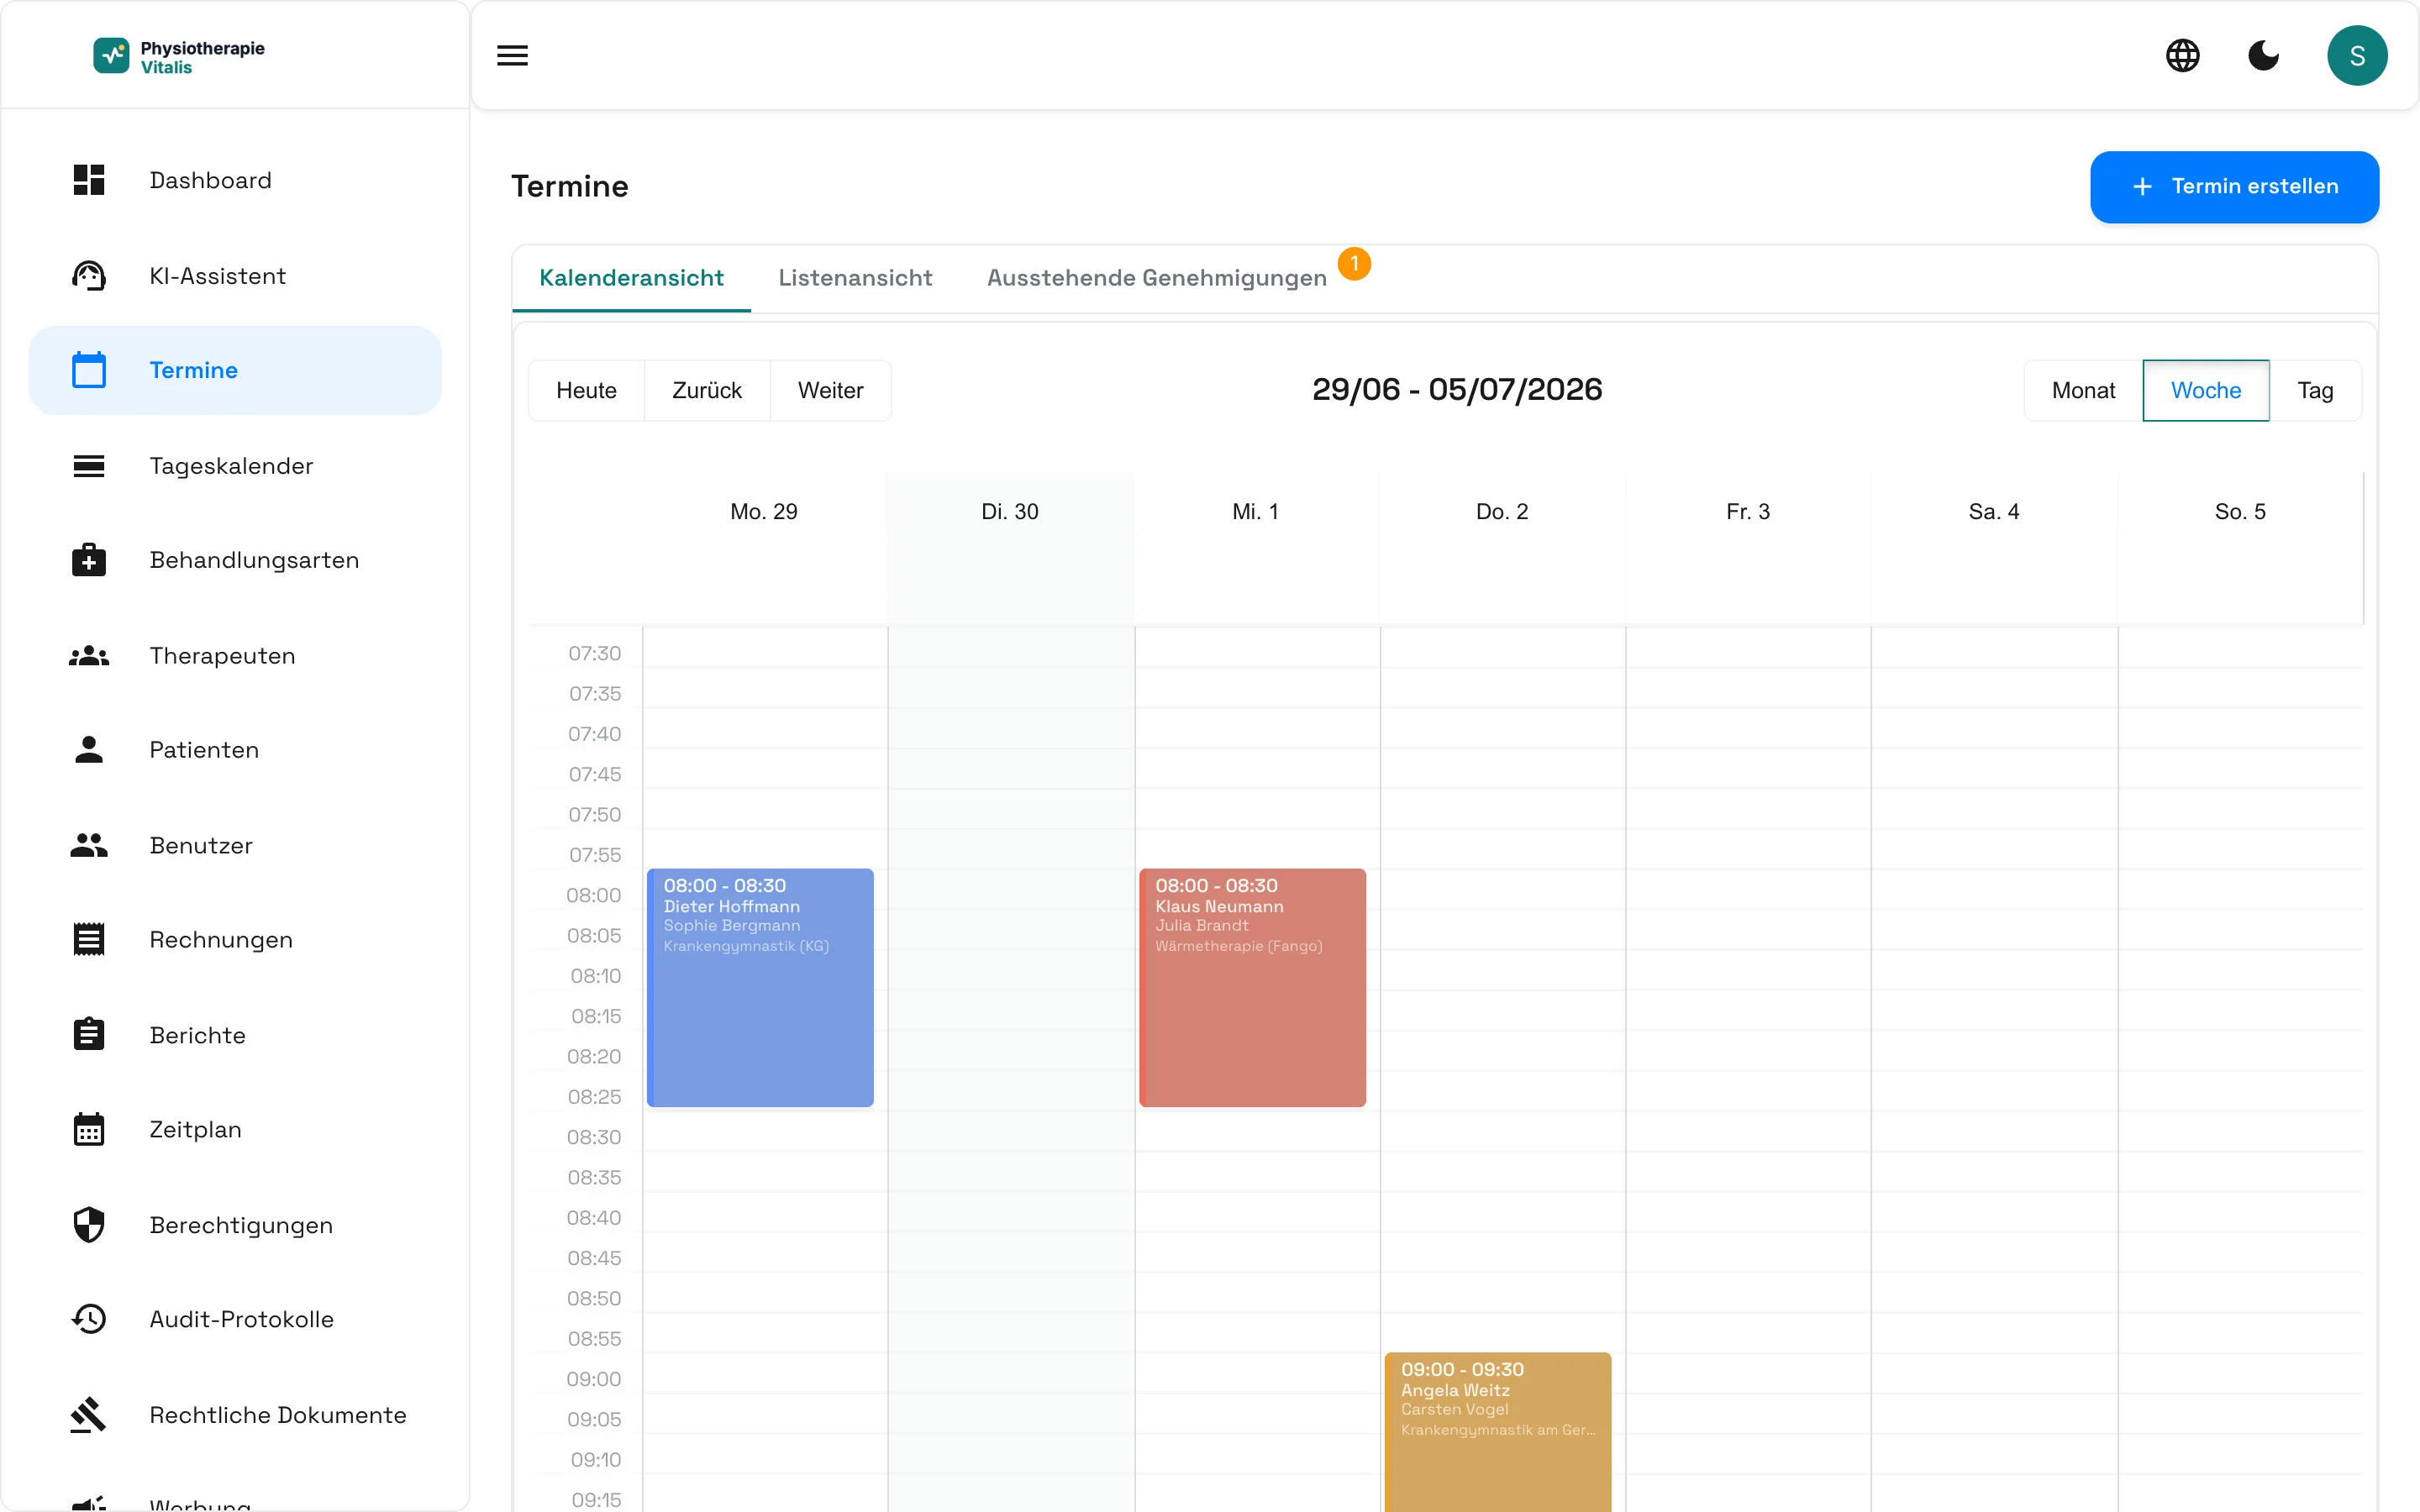Click the Do. 2 day header
This screenshot has height=1512, width=2420.
1502,512
